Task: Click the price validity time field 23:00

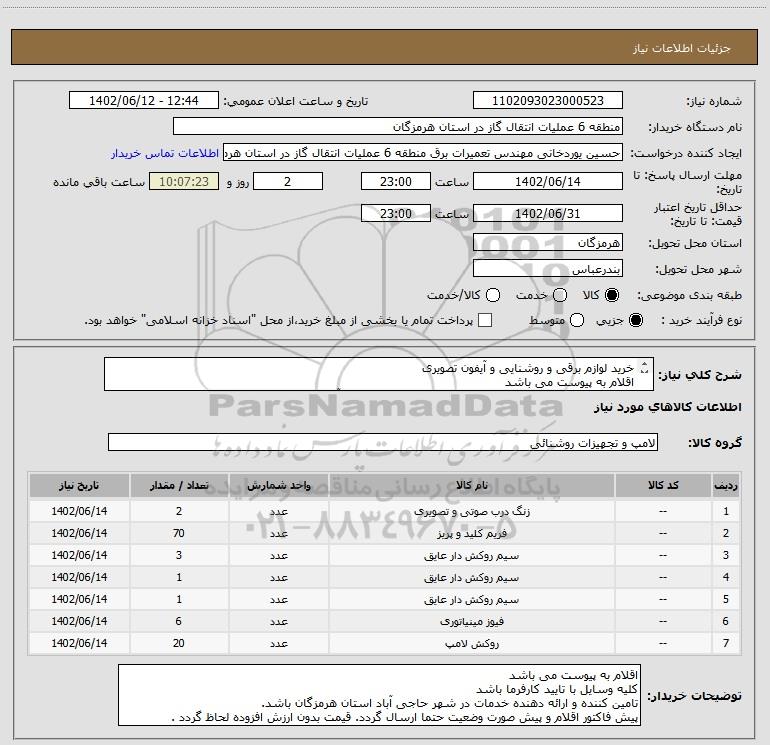Action: (396, 213)
